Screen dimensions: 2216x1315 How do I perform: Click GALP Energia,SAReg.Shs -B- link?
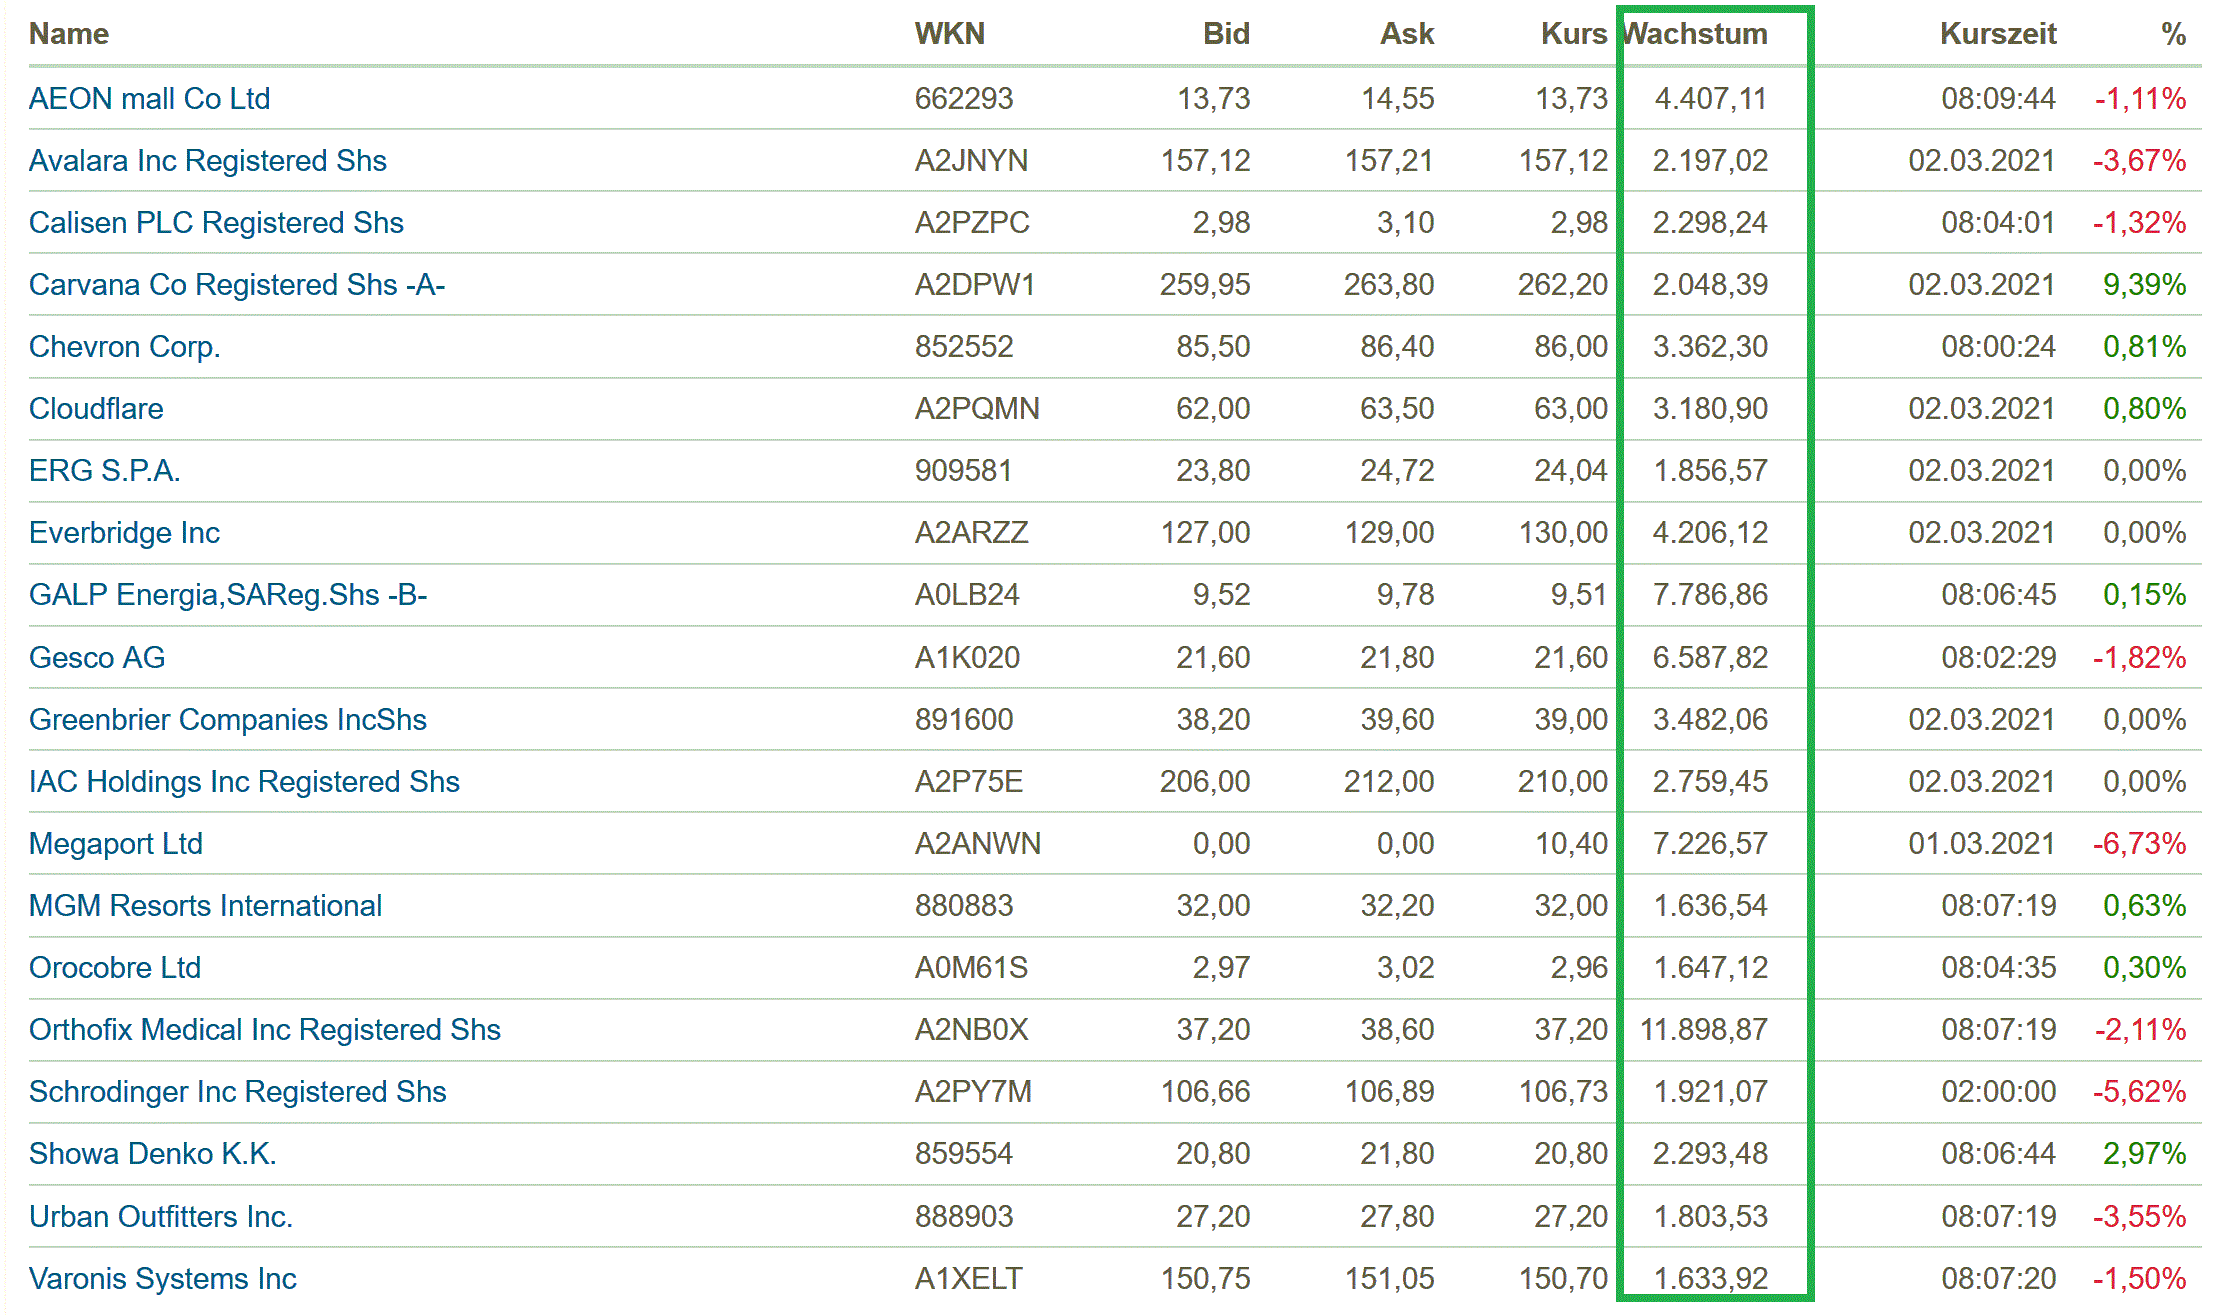point(228,595)
